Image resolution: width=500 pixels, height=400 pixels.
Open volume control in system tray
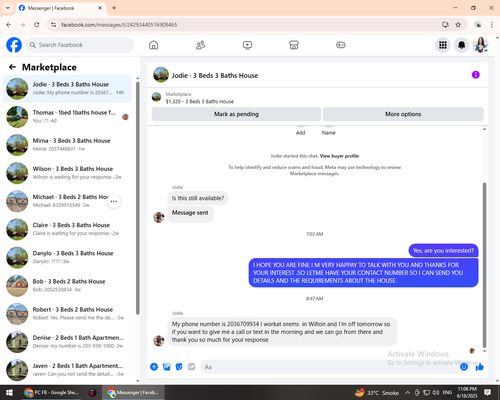[x=436, y=393]
